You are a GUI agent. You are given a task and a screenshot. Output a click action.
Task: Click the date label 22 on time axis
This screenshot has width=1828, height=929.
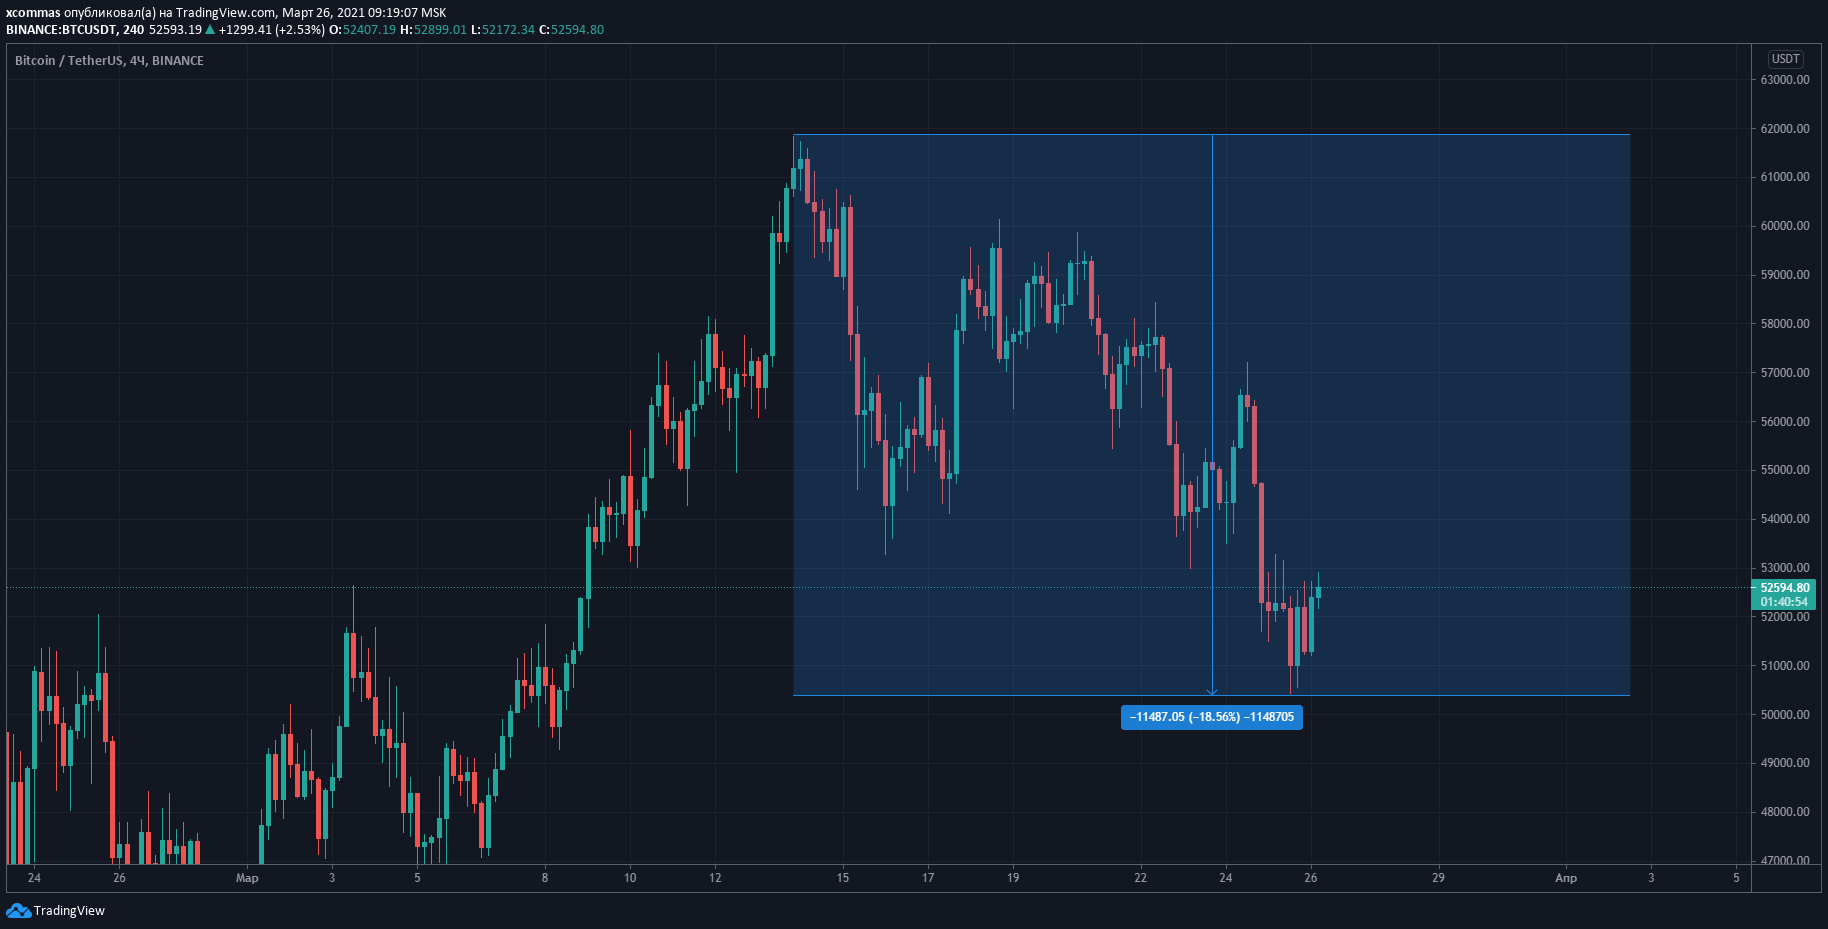click(x=1141, y=878)
